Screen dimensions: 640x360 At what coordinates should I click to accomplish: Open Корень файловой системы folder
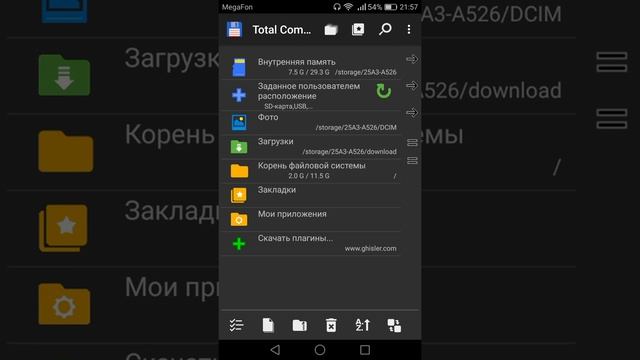pyautogui.click(x=310, y=171)
